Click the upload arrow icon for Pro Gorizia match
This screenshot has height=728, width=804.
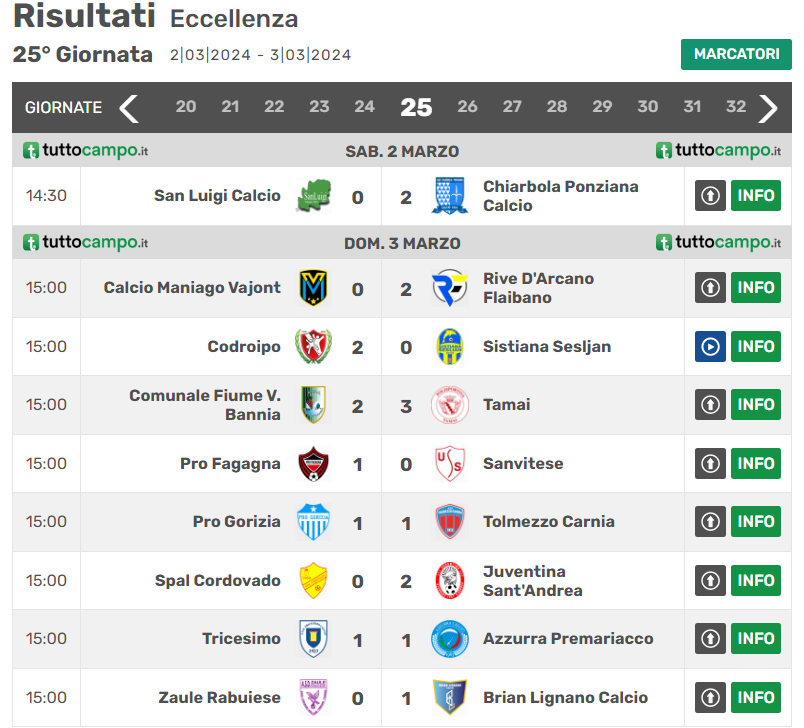point(710,522)
